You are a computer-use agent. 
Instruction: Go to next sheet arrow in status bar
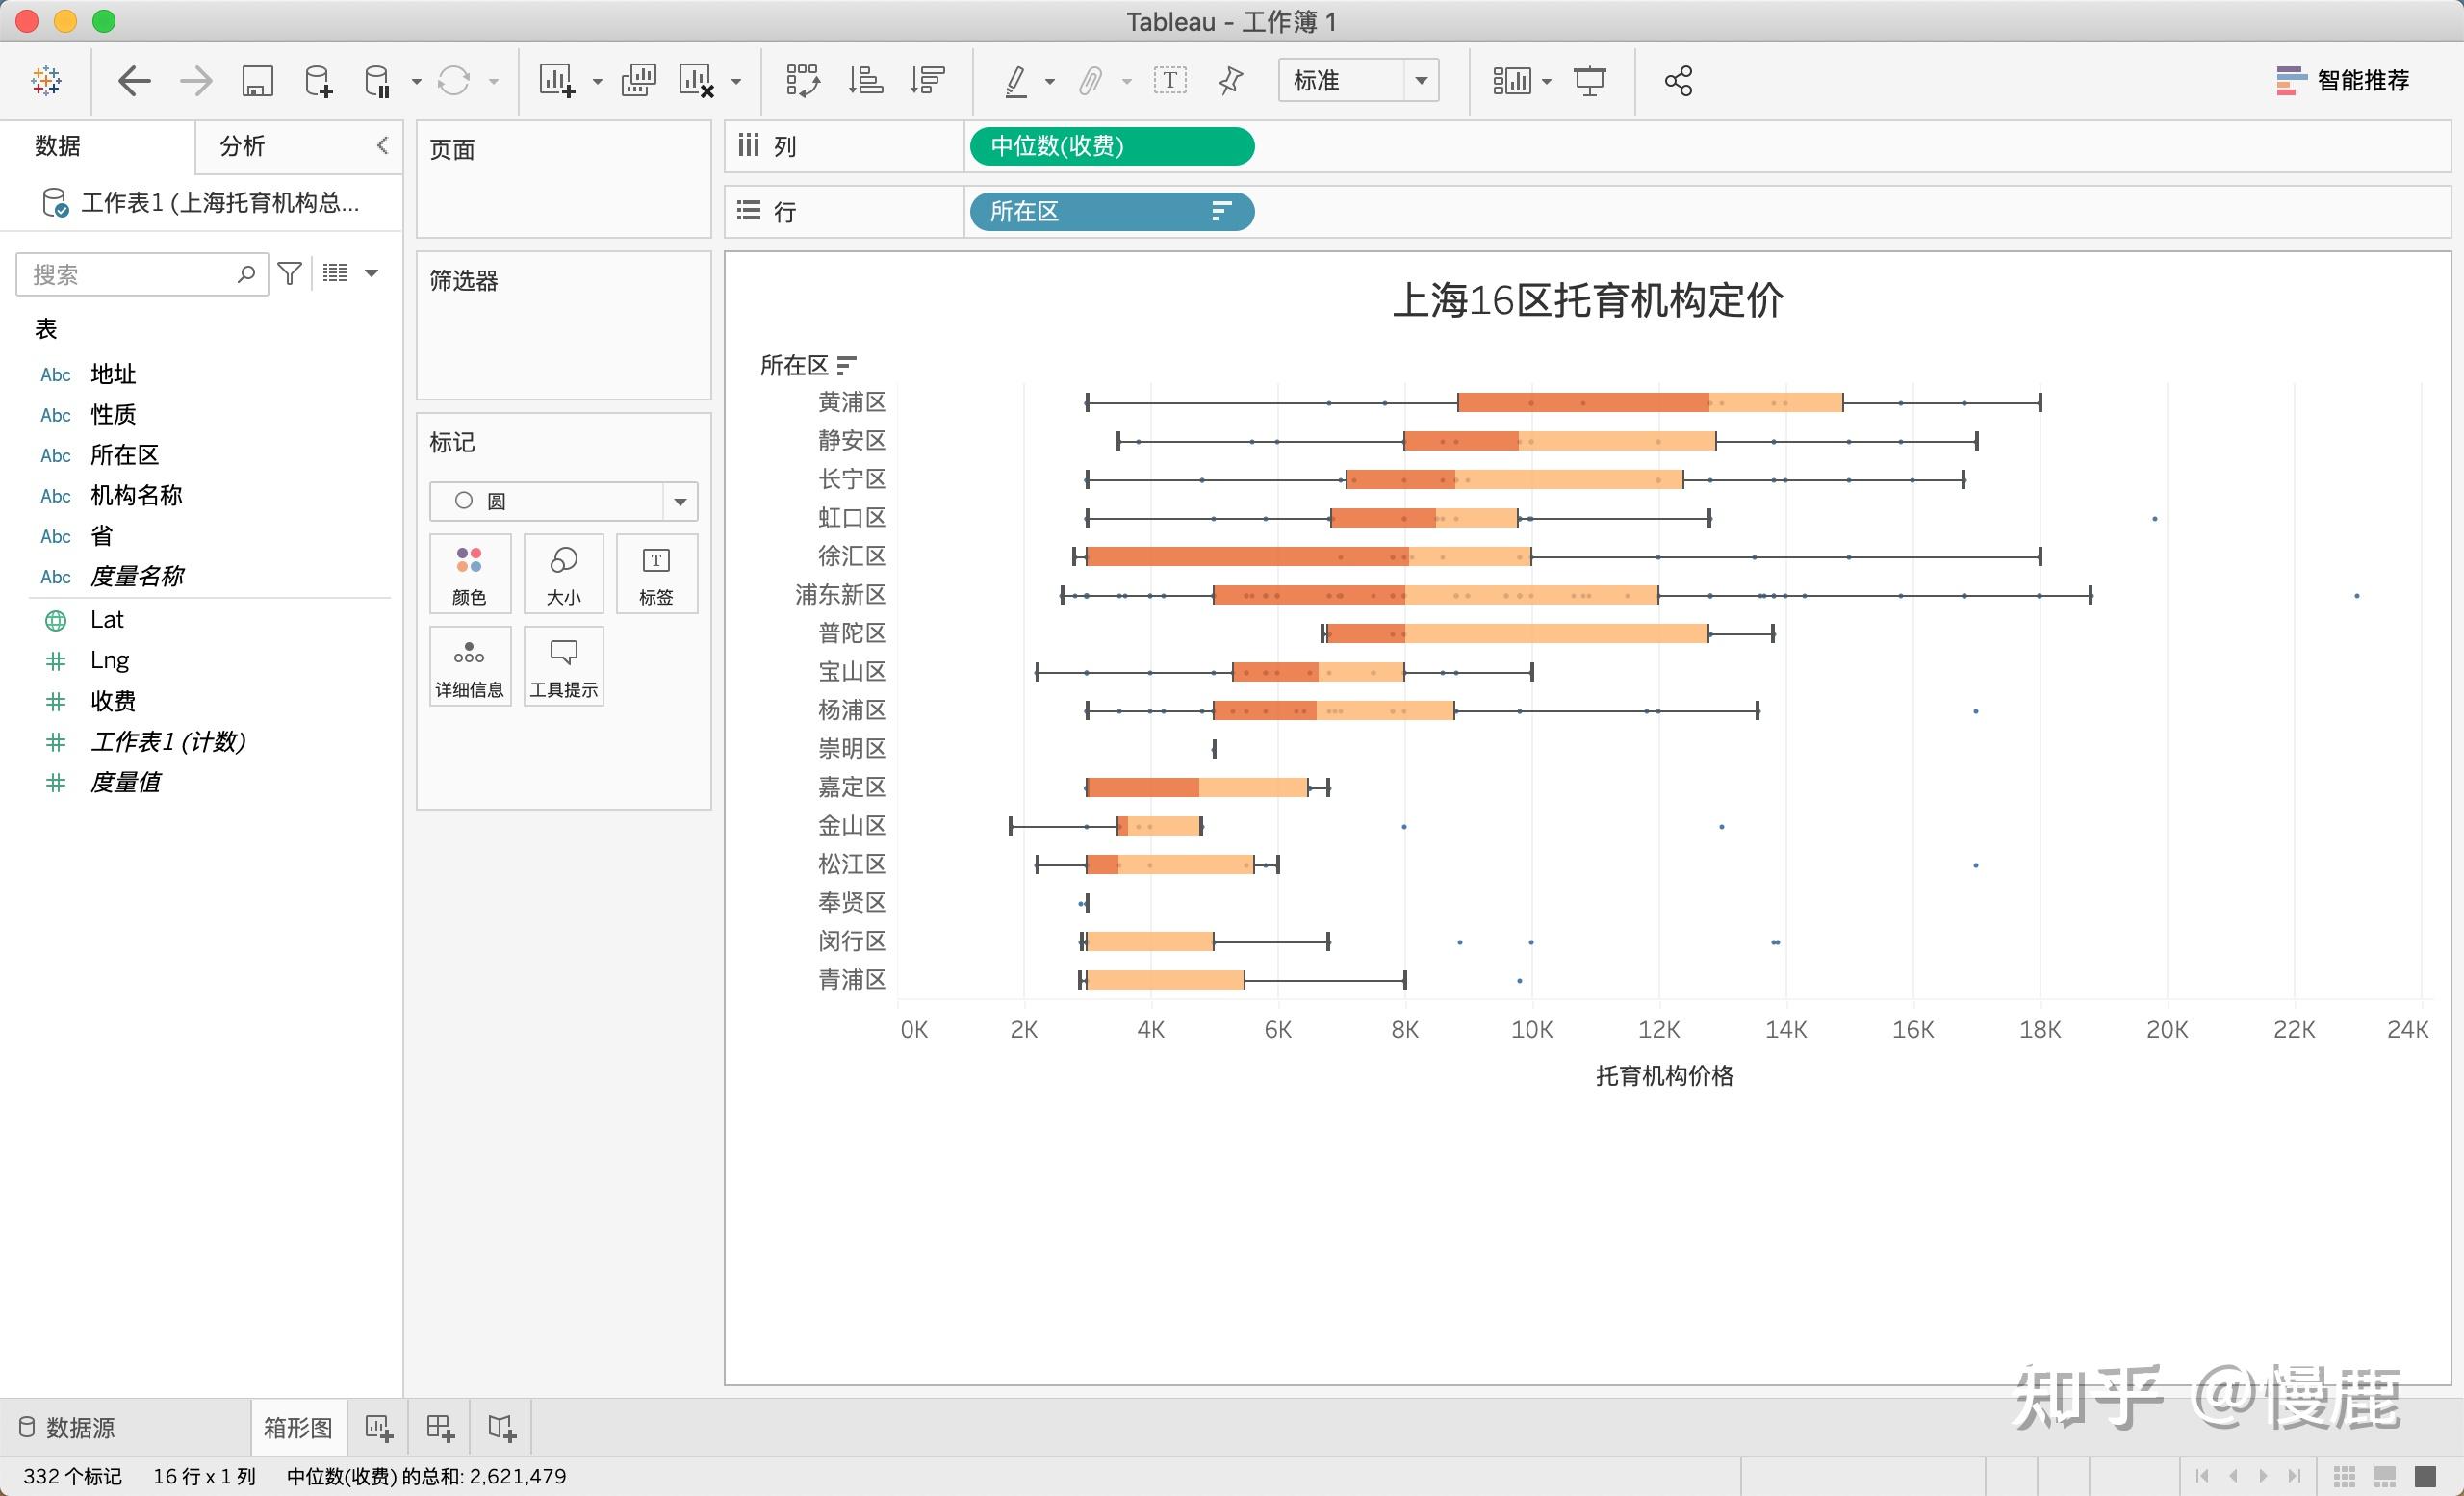coord(2263,1477)
